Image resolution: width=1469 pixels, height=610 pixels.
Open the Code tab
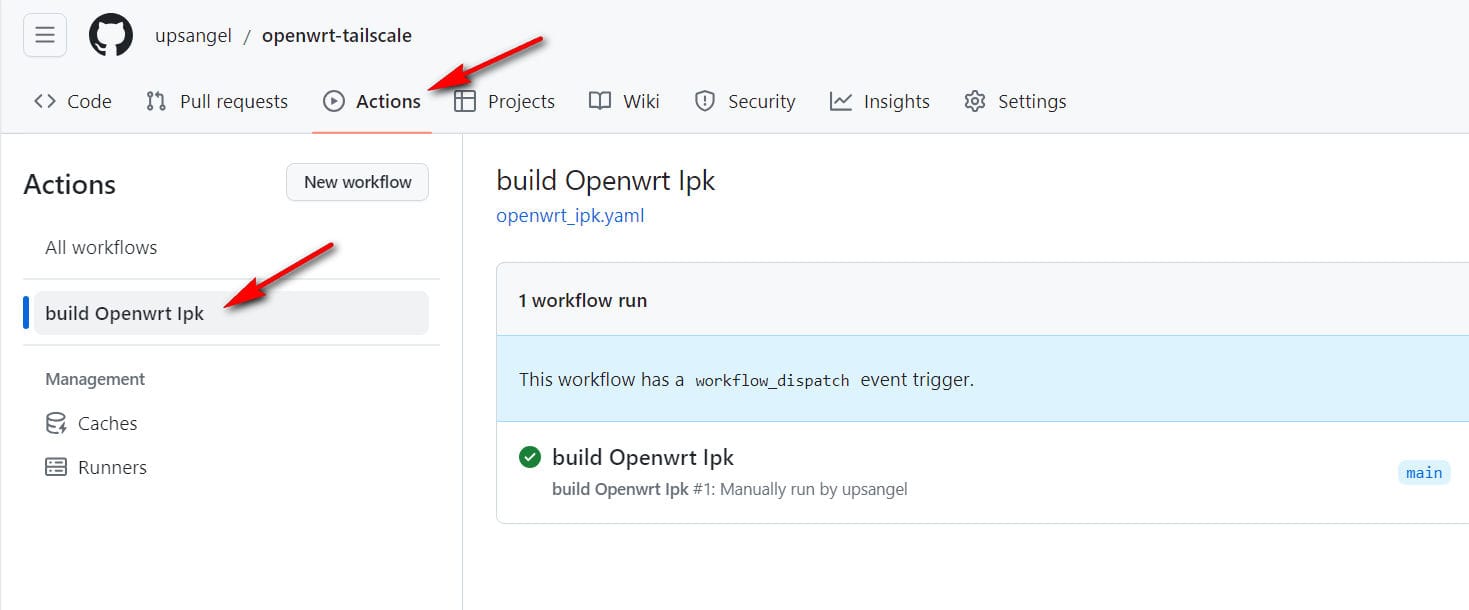pos(73,101)
